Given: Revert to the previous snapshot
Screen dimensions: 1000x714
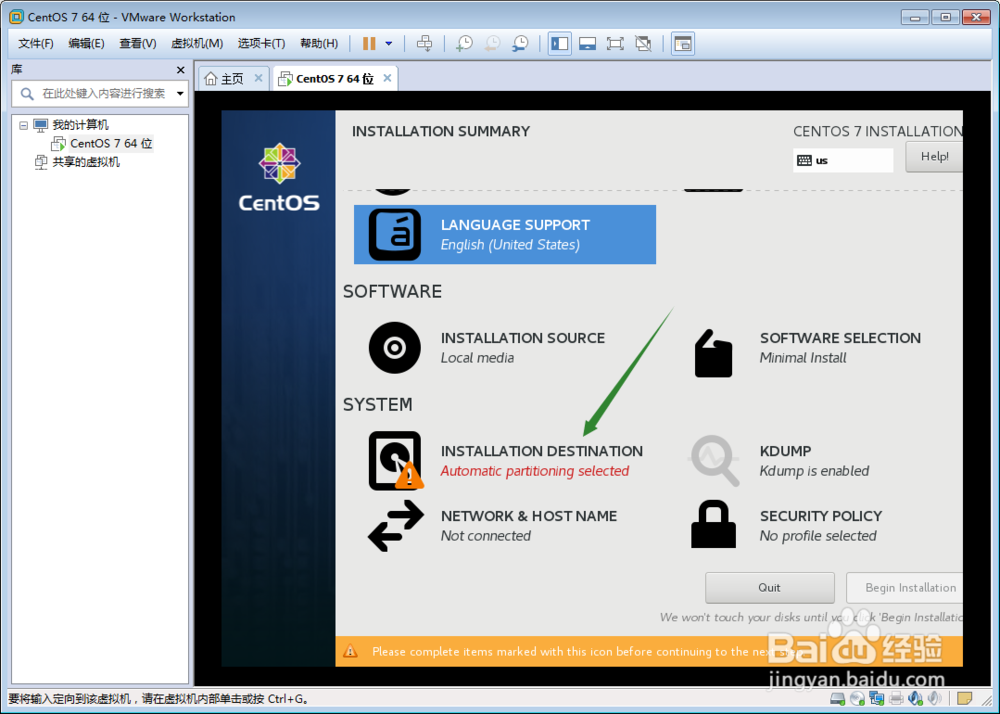Looking at the screenshot, I should (492, 43).
